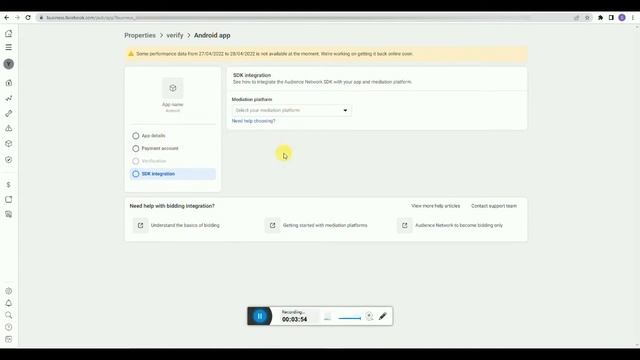The width and height of the screenshot is (640, 360).
Task: Open Audience Network to become bidding only article
Action: (x=459, y=225)
